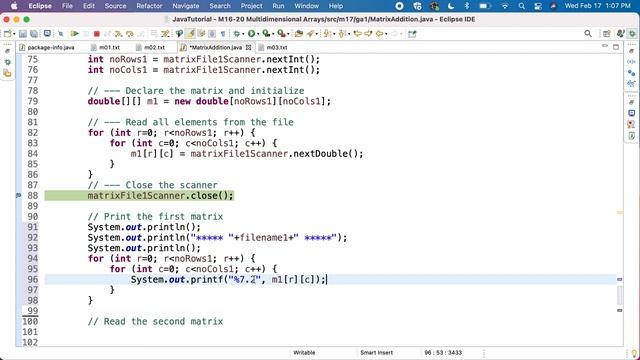
Task: Open the Previous Annotation dropdown arrow
Action: (x=349, y=34)
